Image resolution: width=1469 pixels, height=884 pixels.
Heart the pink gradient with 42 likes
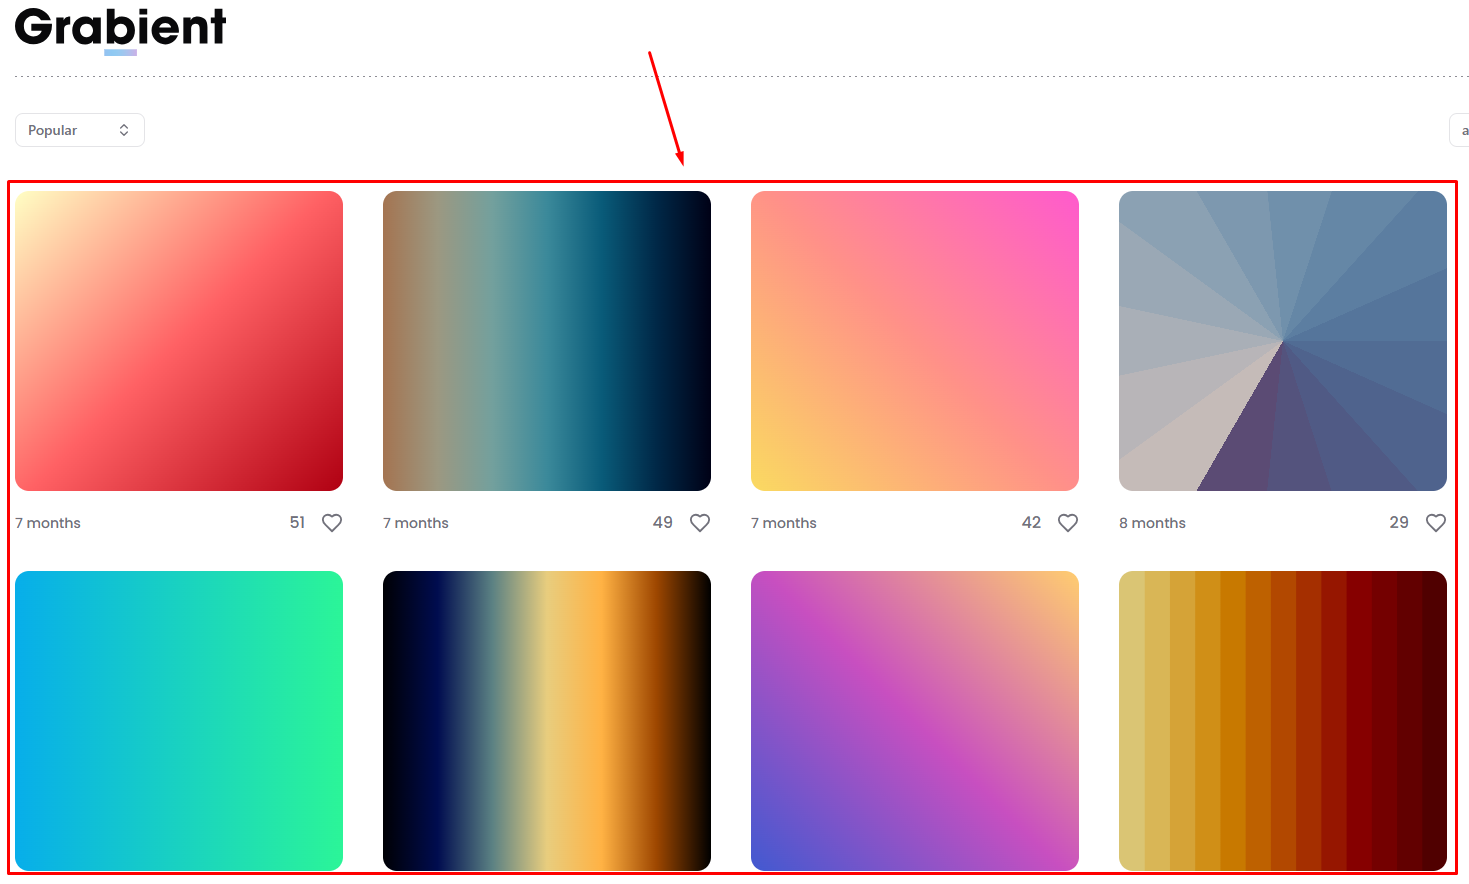pyautogui.click(x=1068, y=522)
